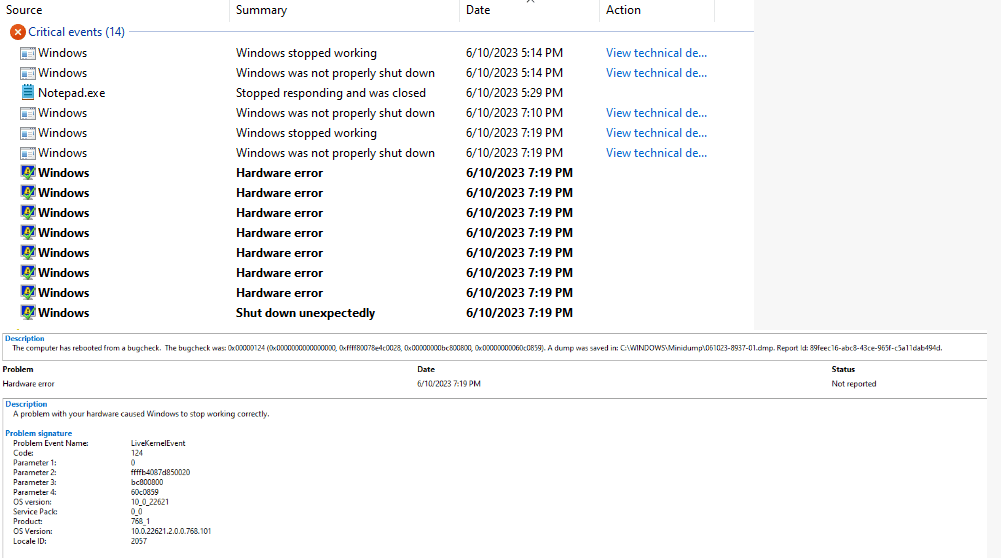Click Windows icon for 5:14 PM improper shutdown
Image resolution: width=1001 pixels, height=558 pixels.
[x=27, y=73]
